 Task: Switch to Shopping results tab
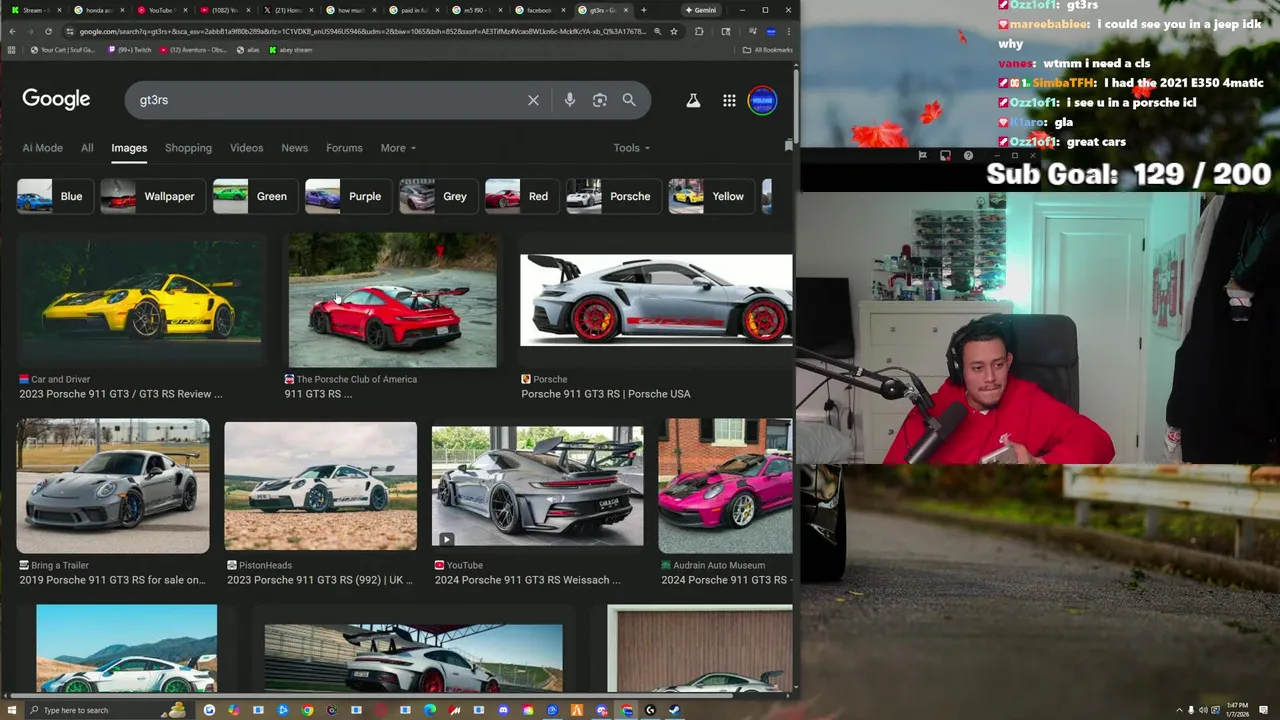pyautogui.click(x=188, y=148)
